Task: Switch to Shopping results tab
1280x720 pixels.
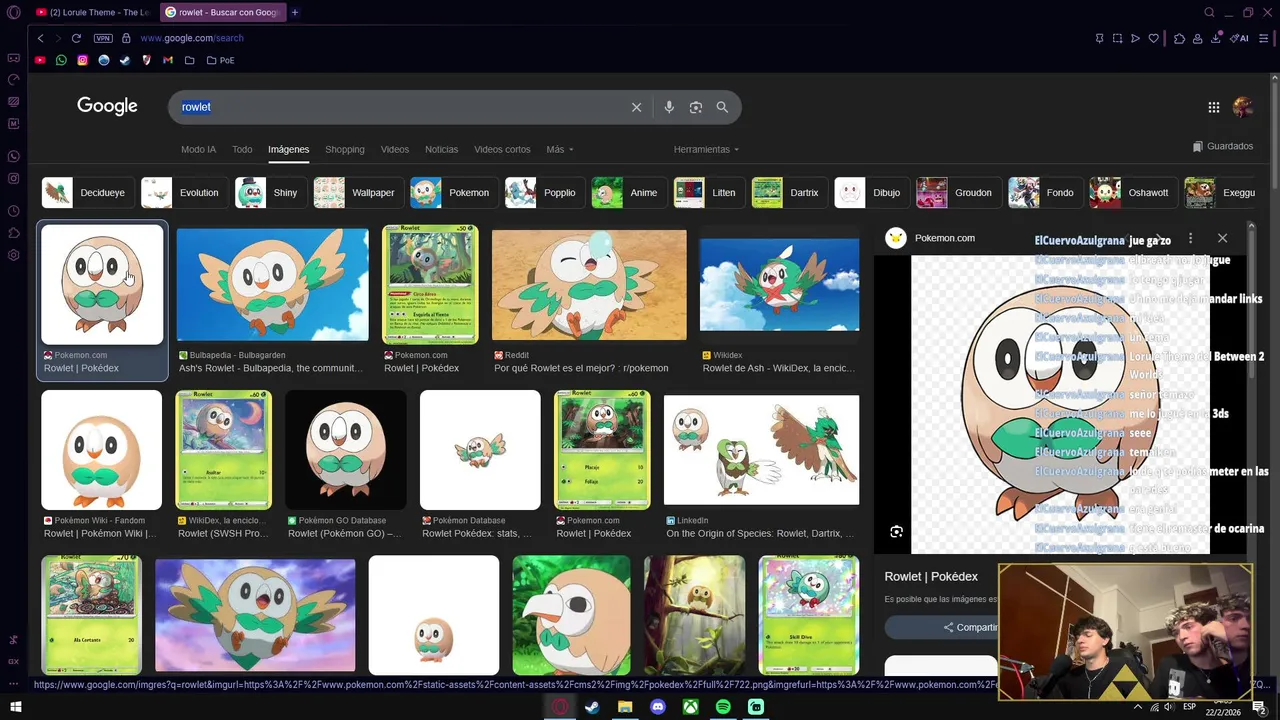Action: point(345,149)
